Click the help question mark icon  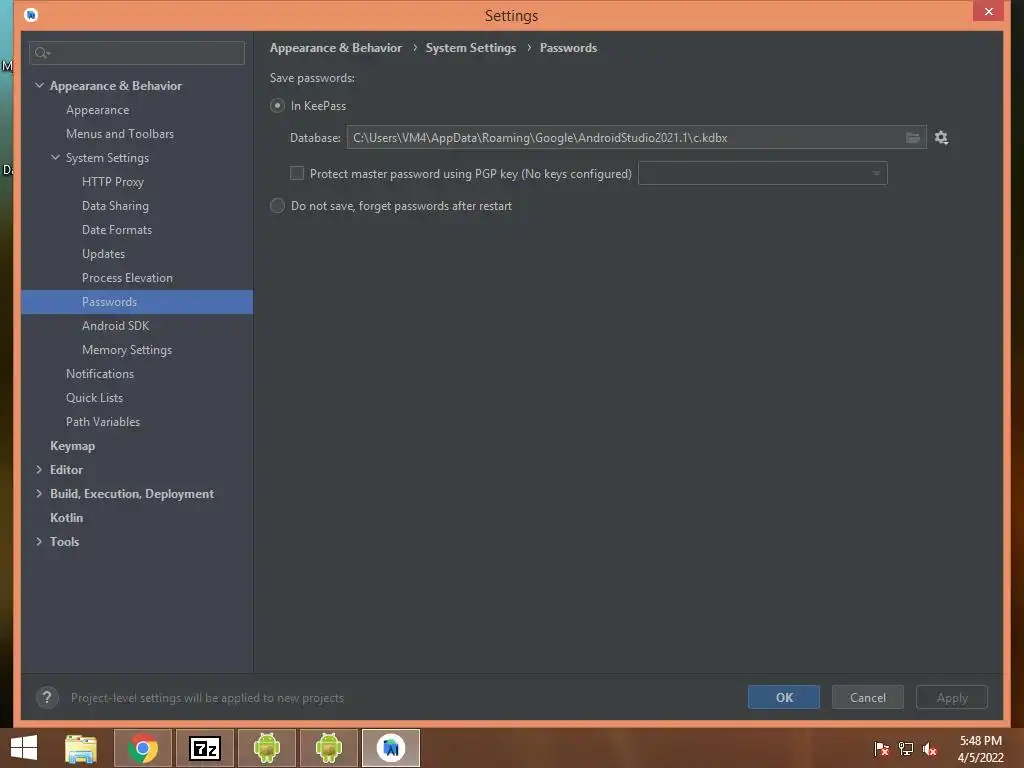(x=47, y=697)
